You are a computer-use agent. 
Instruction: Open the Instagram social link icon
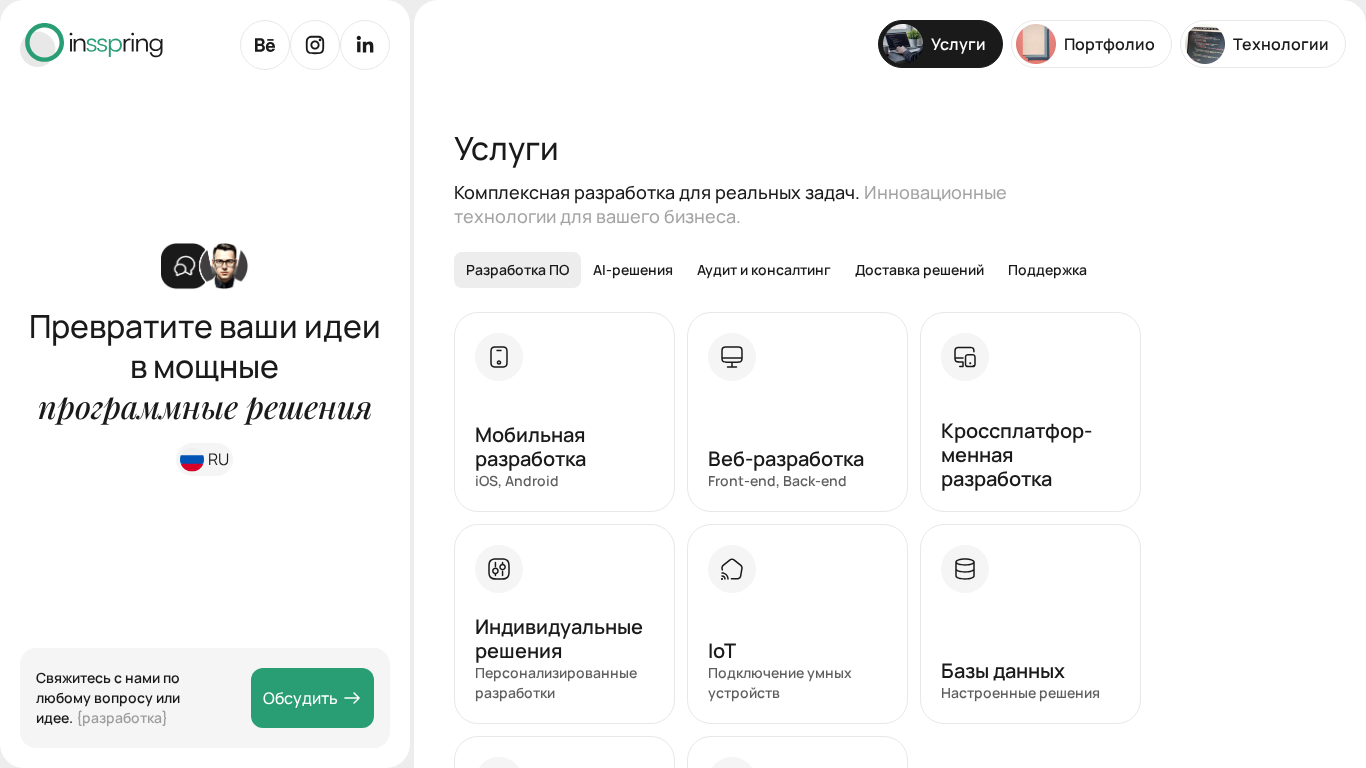point(315,45)
